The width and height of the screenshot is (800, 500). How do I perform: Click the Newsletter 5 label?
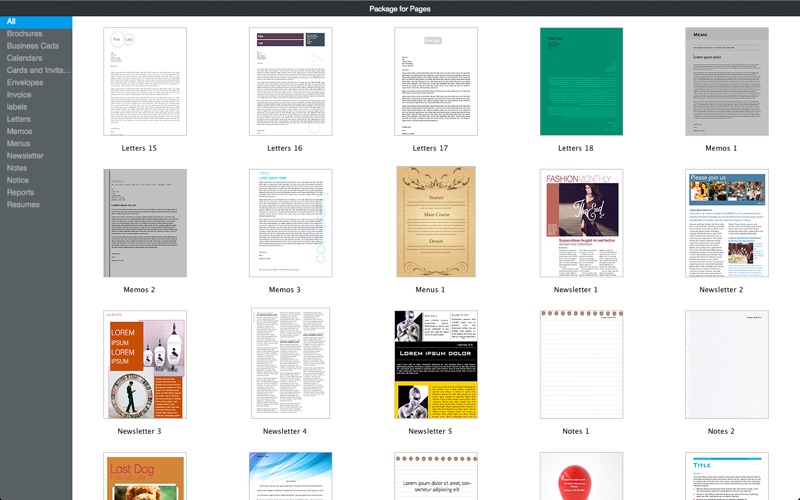430,431
